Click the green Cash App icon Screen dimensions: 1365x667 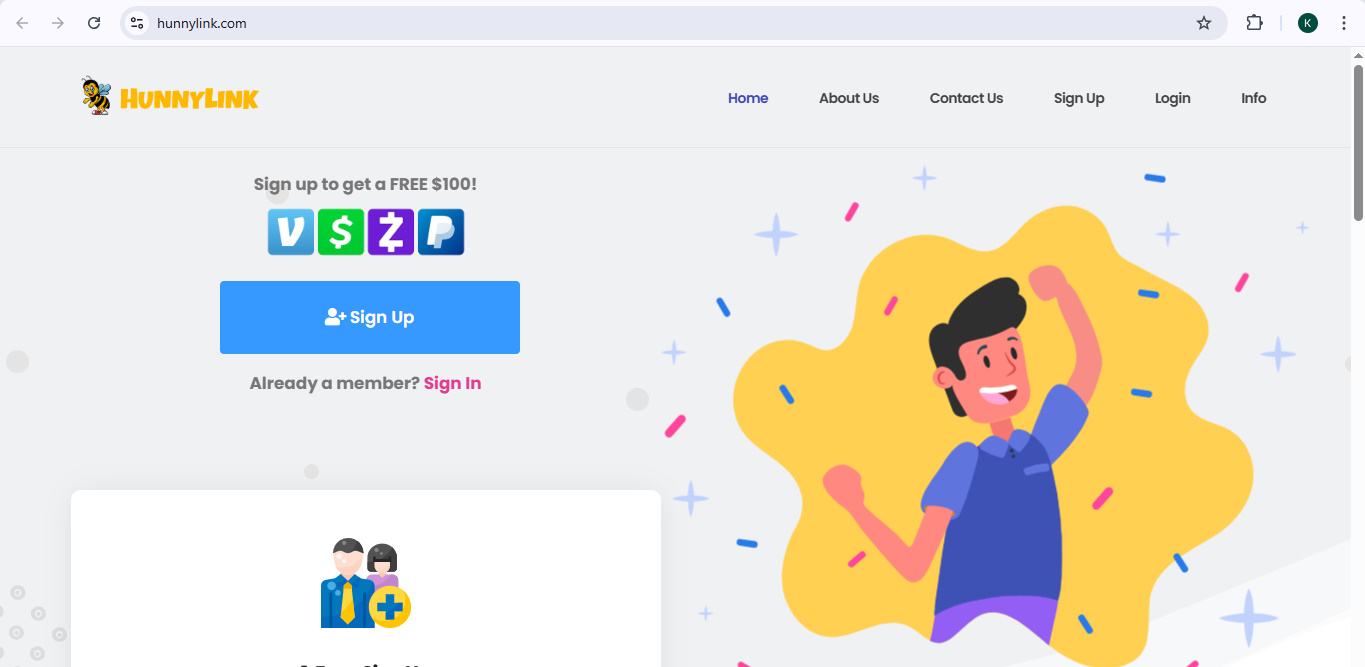tap(341, 232)
